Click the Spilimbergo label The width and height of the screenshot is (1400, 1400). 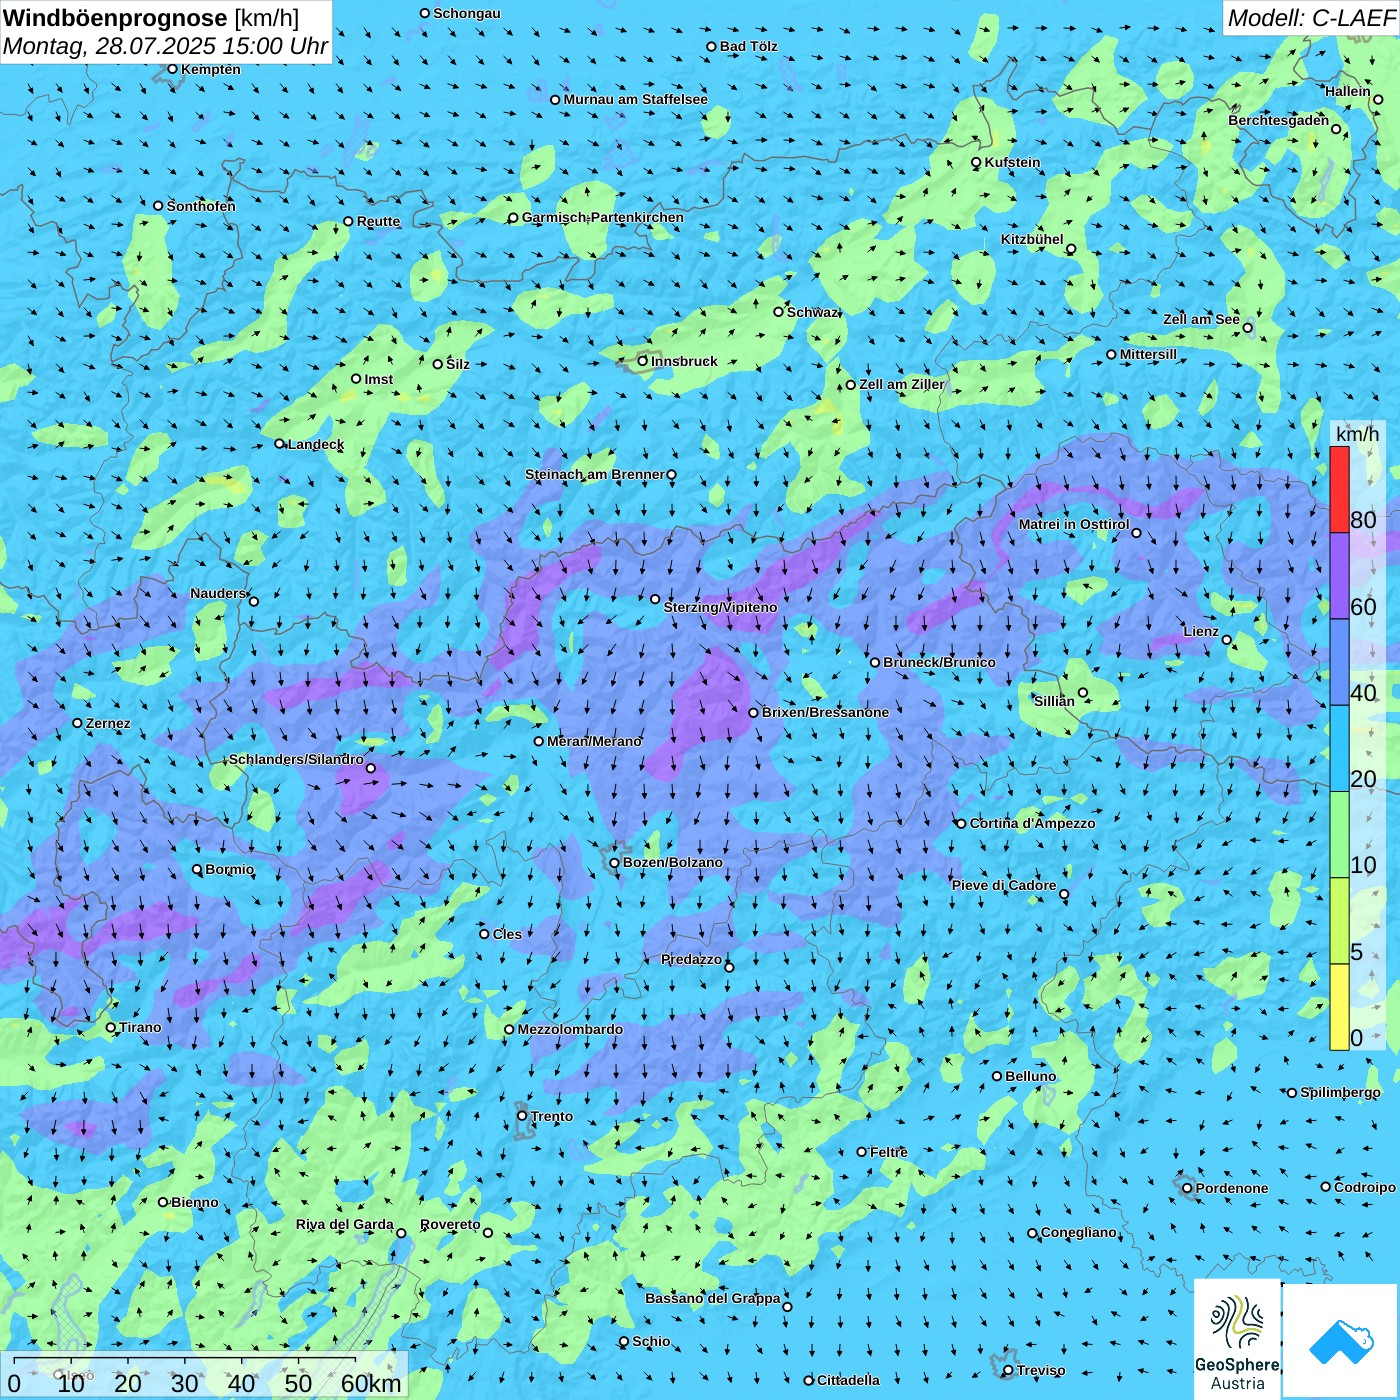tap(1340, 1092)
